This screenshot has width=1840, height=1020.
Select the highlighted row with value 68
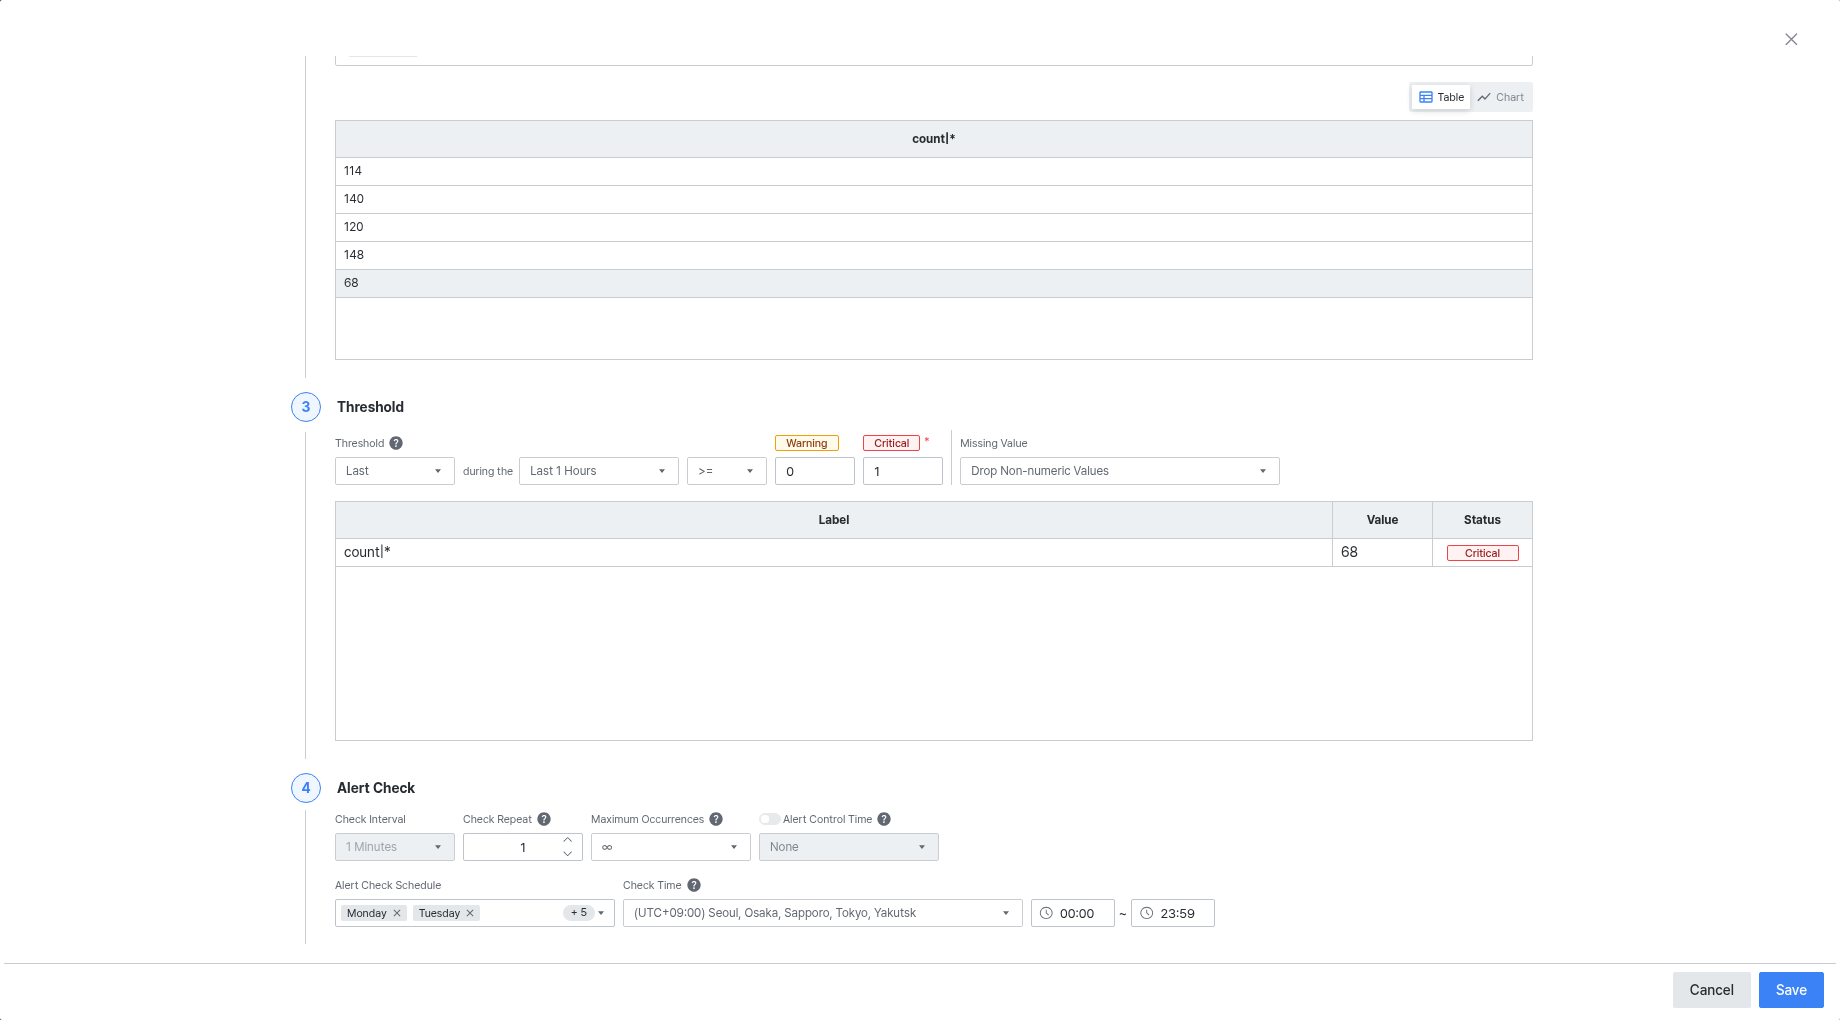(934, 283)
